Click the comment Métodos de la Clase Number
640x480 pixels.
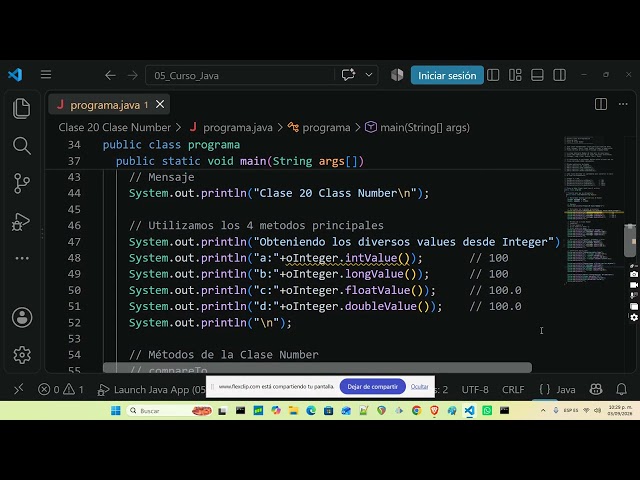click(224, 355)
